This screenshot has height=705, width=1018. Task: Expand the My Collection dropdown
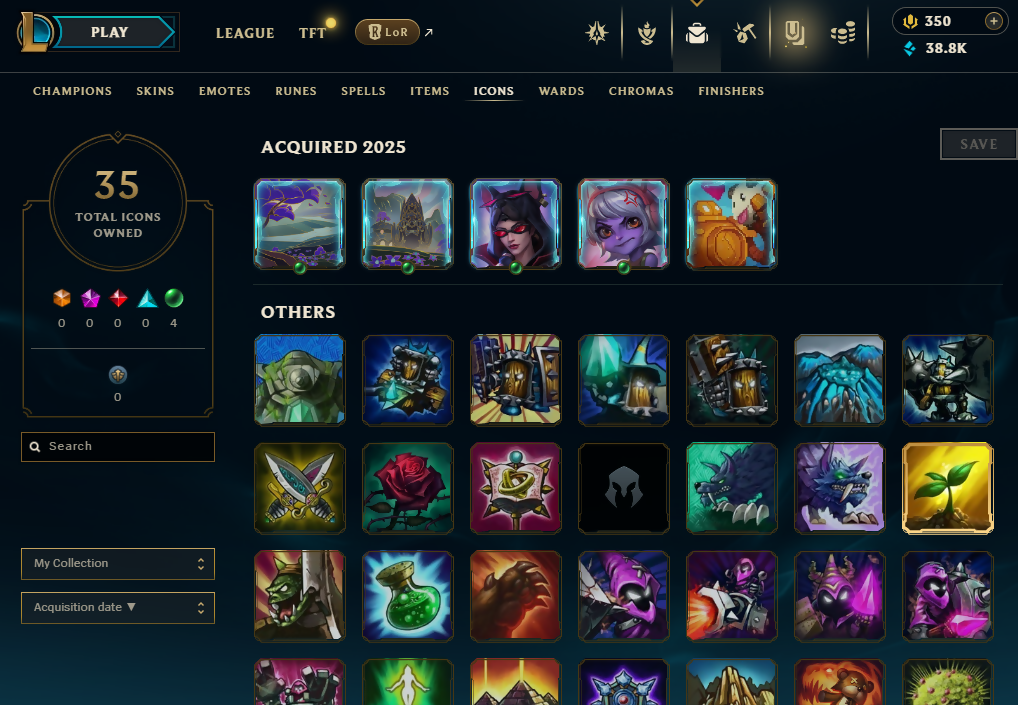coord(118,563)
